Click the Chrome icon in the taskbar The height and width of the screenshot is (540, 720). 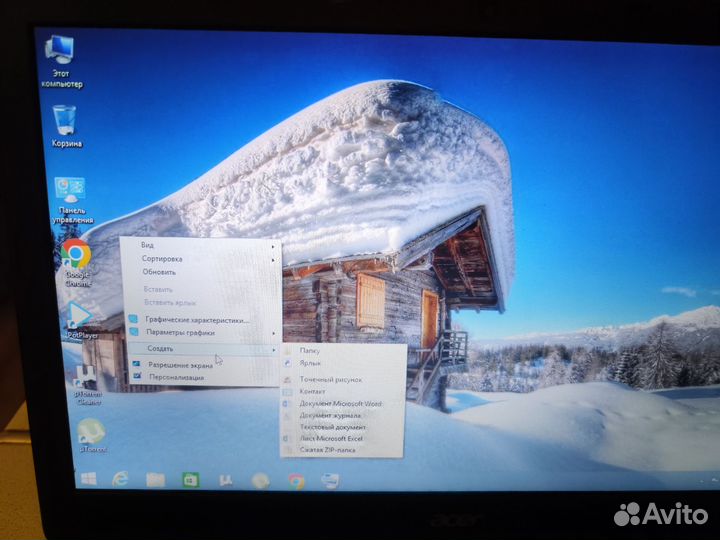click(296, 481)
